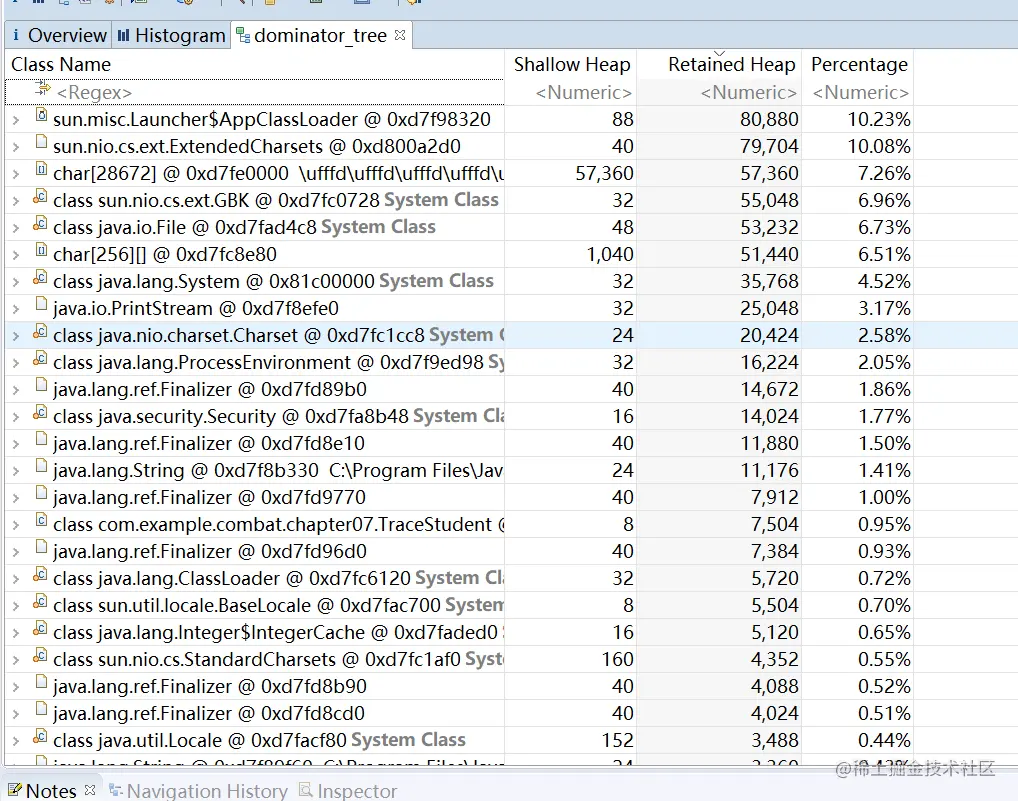The width and height of the screenshot is (1018, 801).
Task: Switch to the Overview tab
Action: coord(59,35)
